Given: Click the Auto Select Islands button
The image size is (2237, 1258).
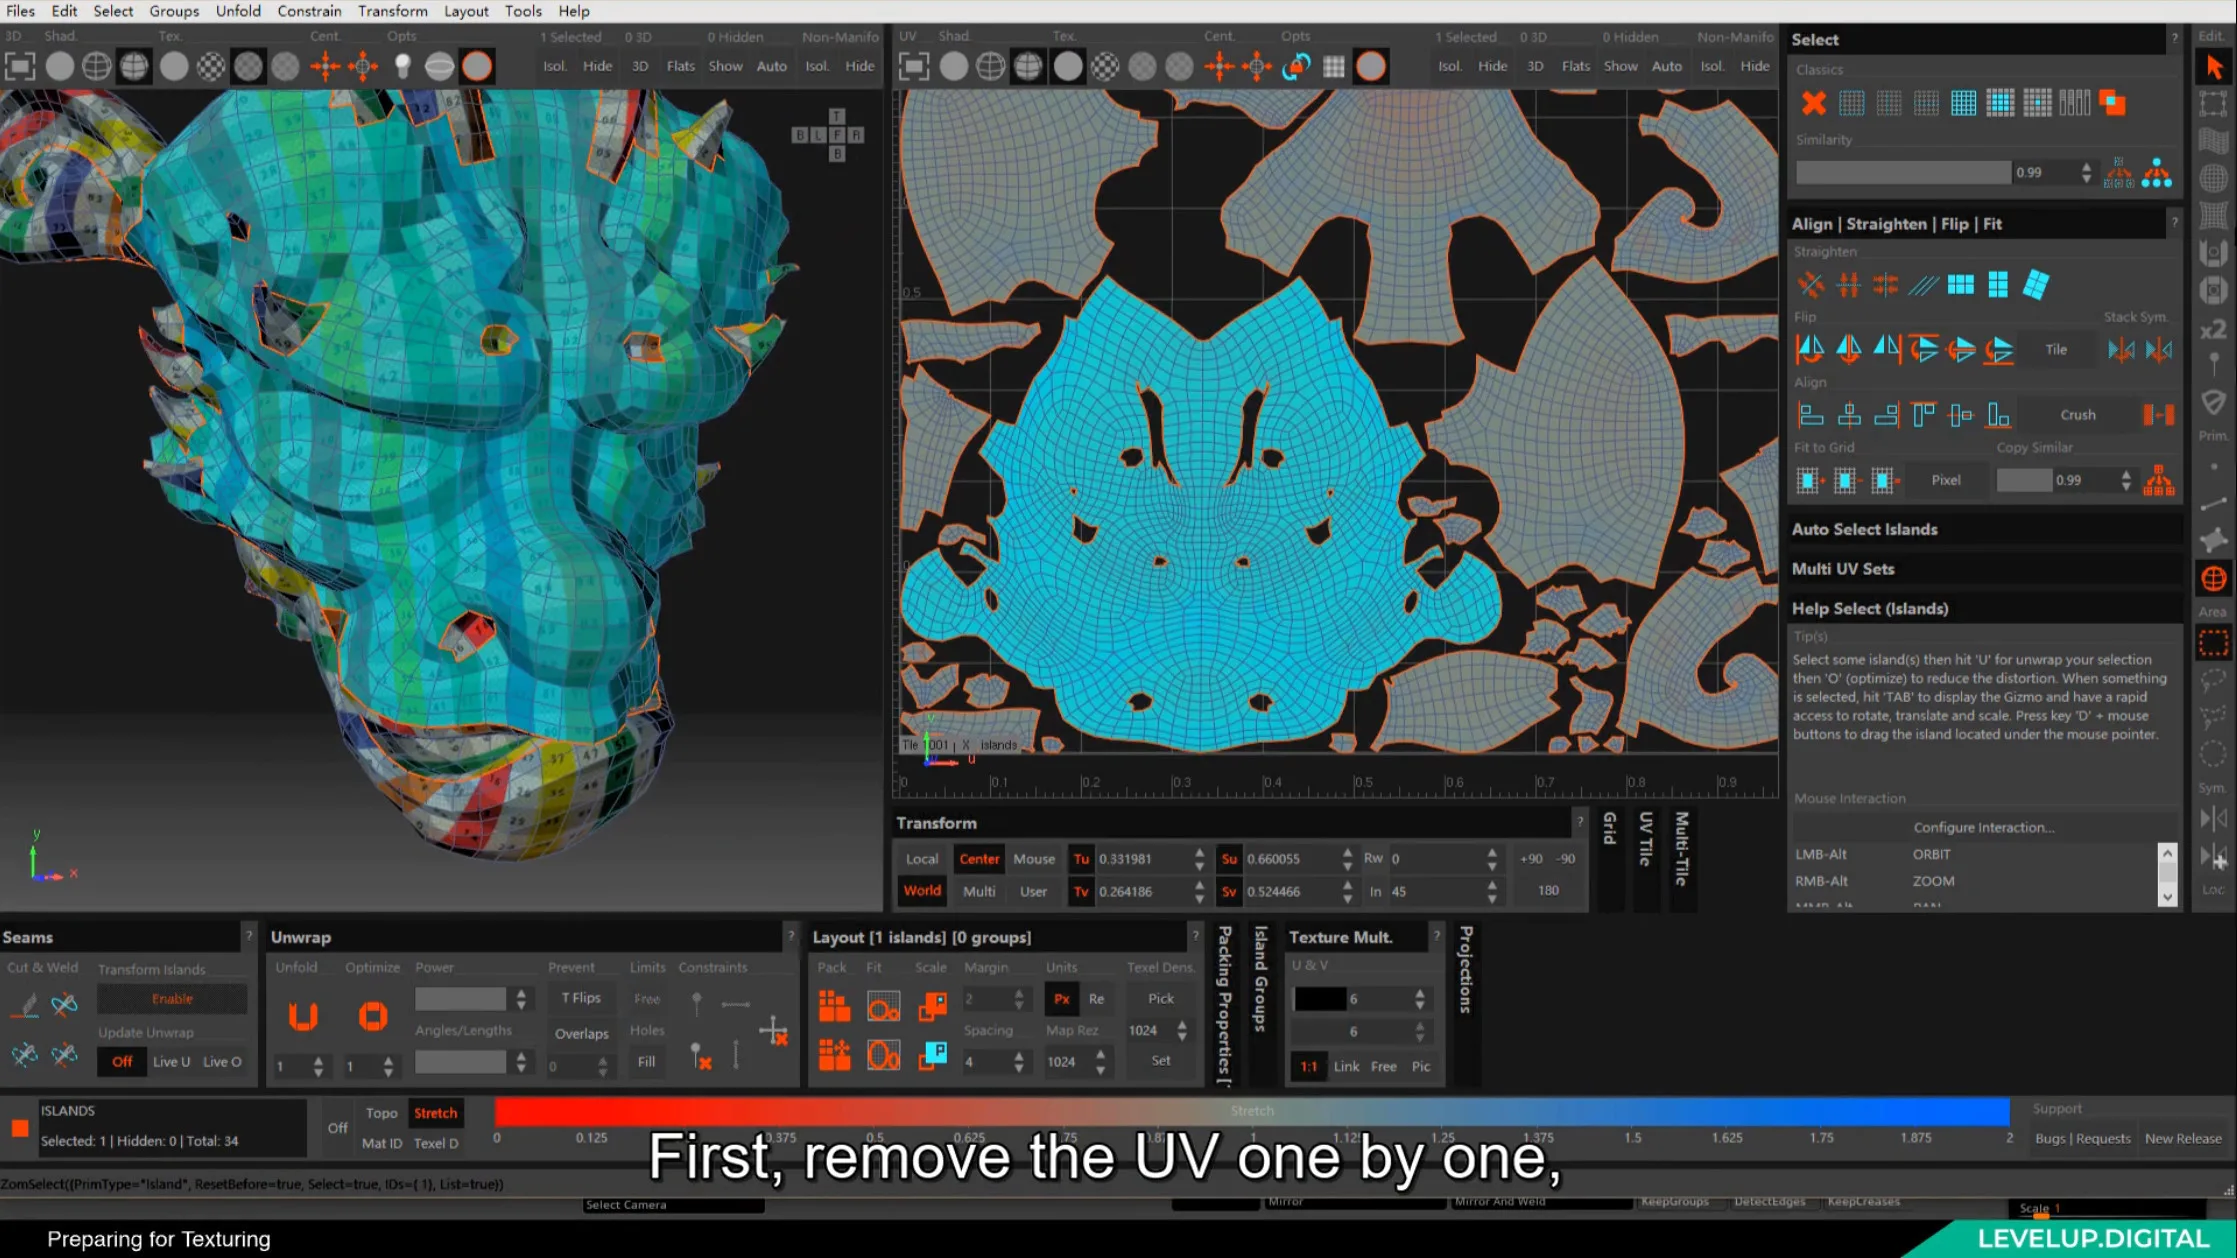Looking at the screenshot, I should [x=1865, y=528].
